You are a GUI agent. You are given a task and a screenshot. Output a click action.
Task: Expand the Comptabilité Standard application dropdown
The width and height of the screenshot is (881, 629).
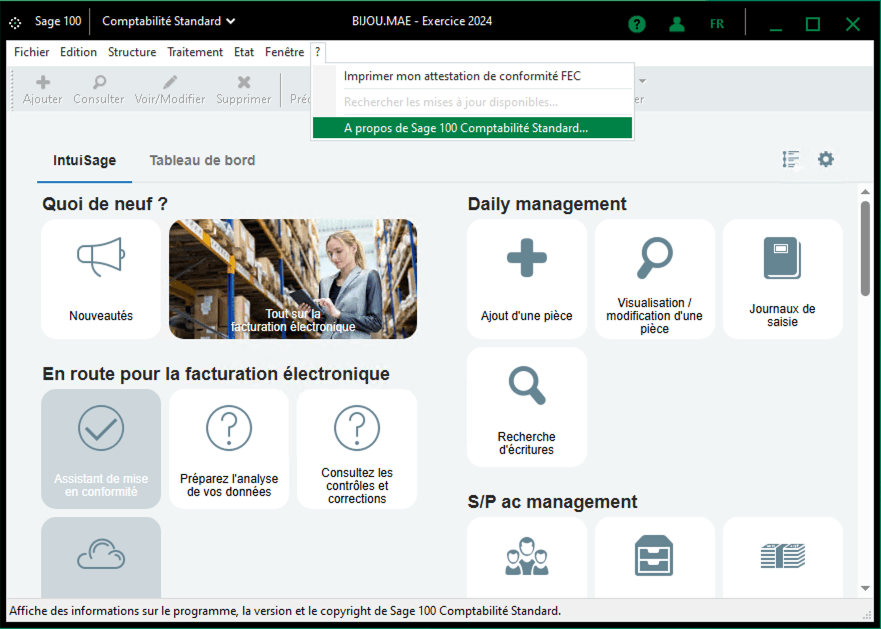point(169,21)
